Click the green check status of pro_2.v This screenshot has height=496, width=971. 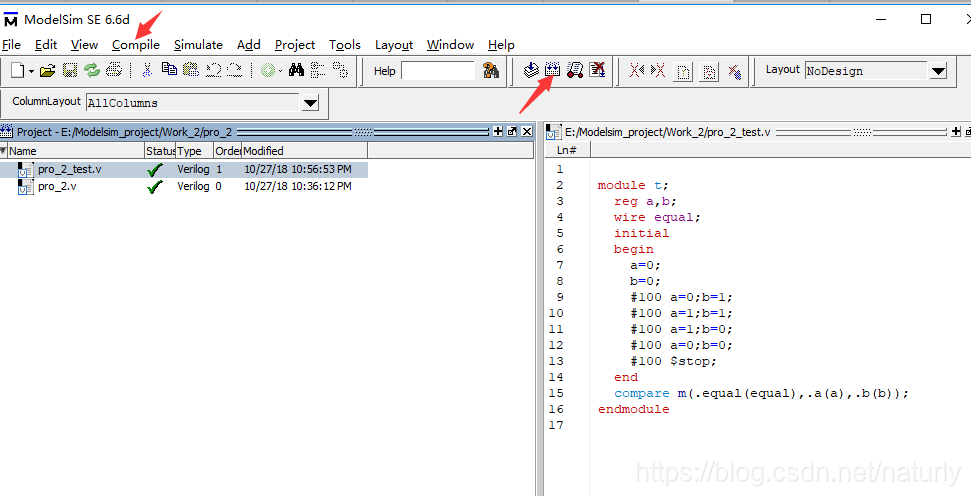tap(155, 186)
